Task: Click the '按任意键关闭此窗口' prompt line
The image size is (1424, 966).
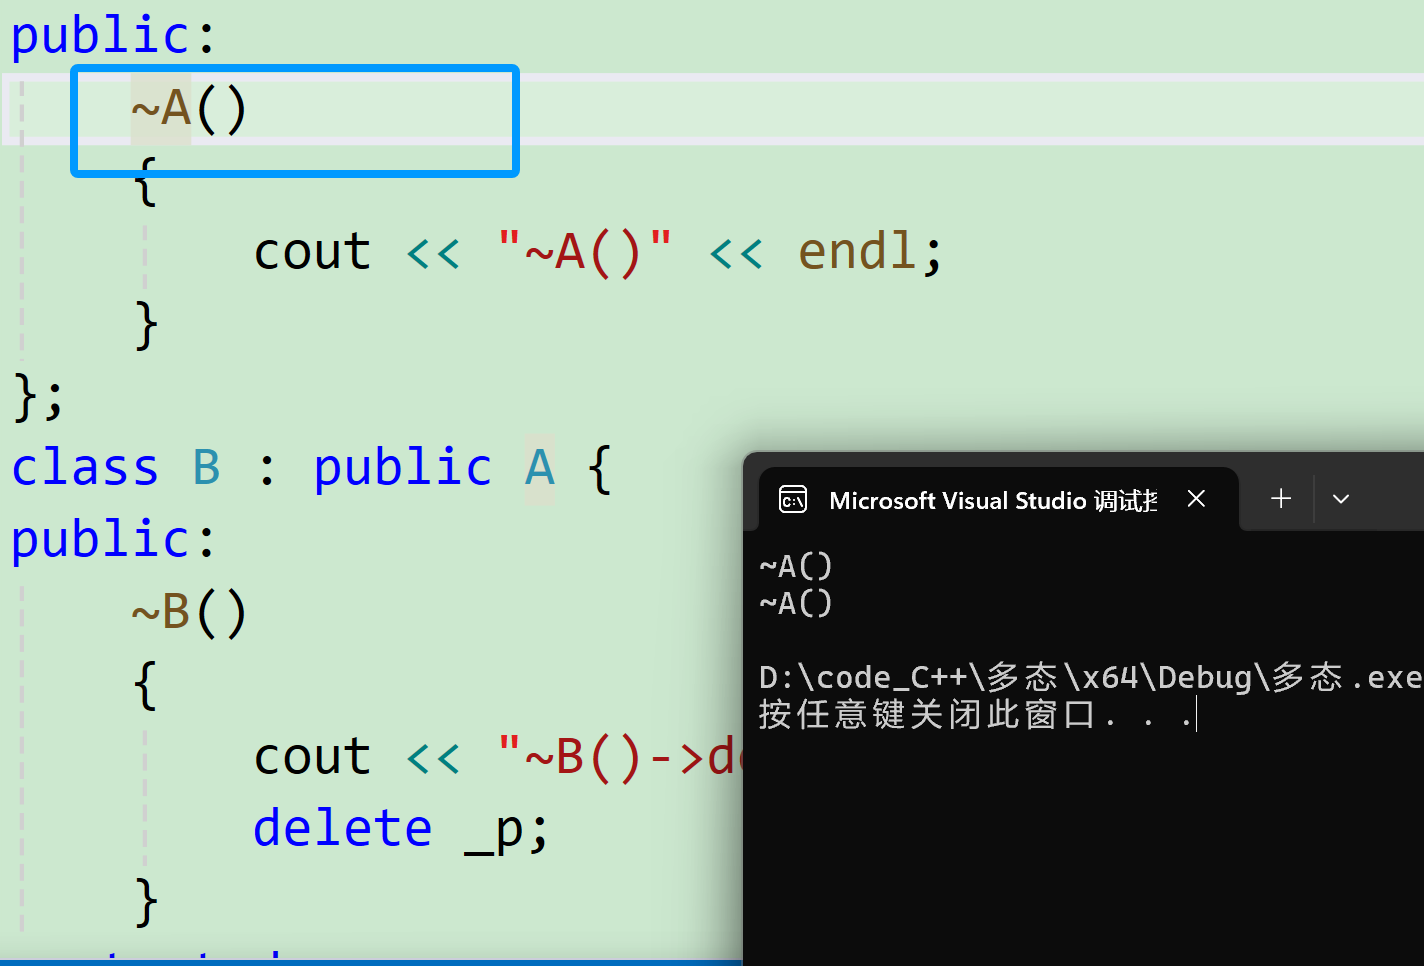Action: (976, 714)
